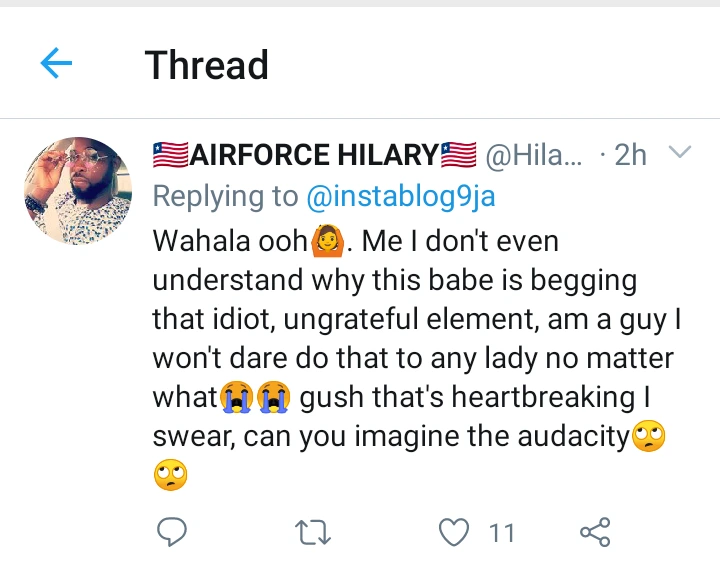Screen dimensions: 720x567
Task: Like the tweet with the heart icon
Action: point(455,532)
